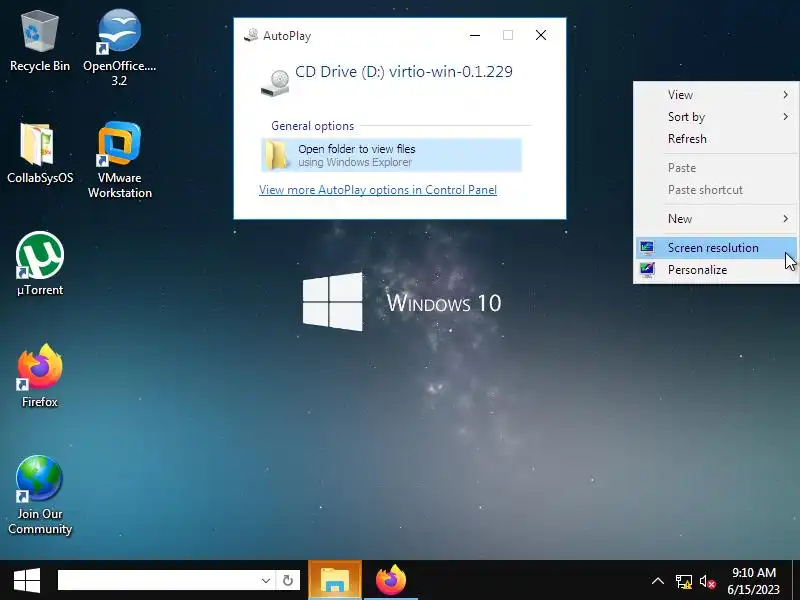Minimize the AutoPlay window
The width and height of the screenshot is (800, 600).
pos(474,35)
